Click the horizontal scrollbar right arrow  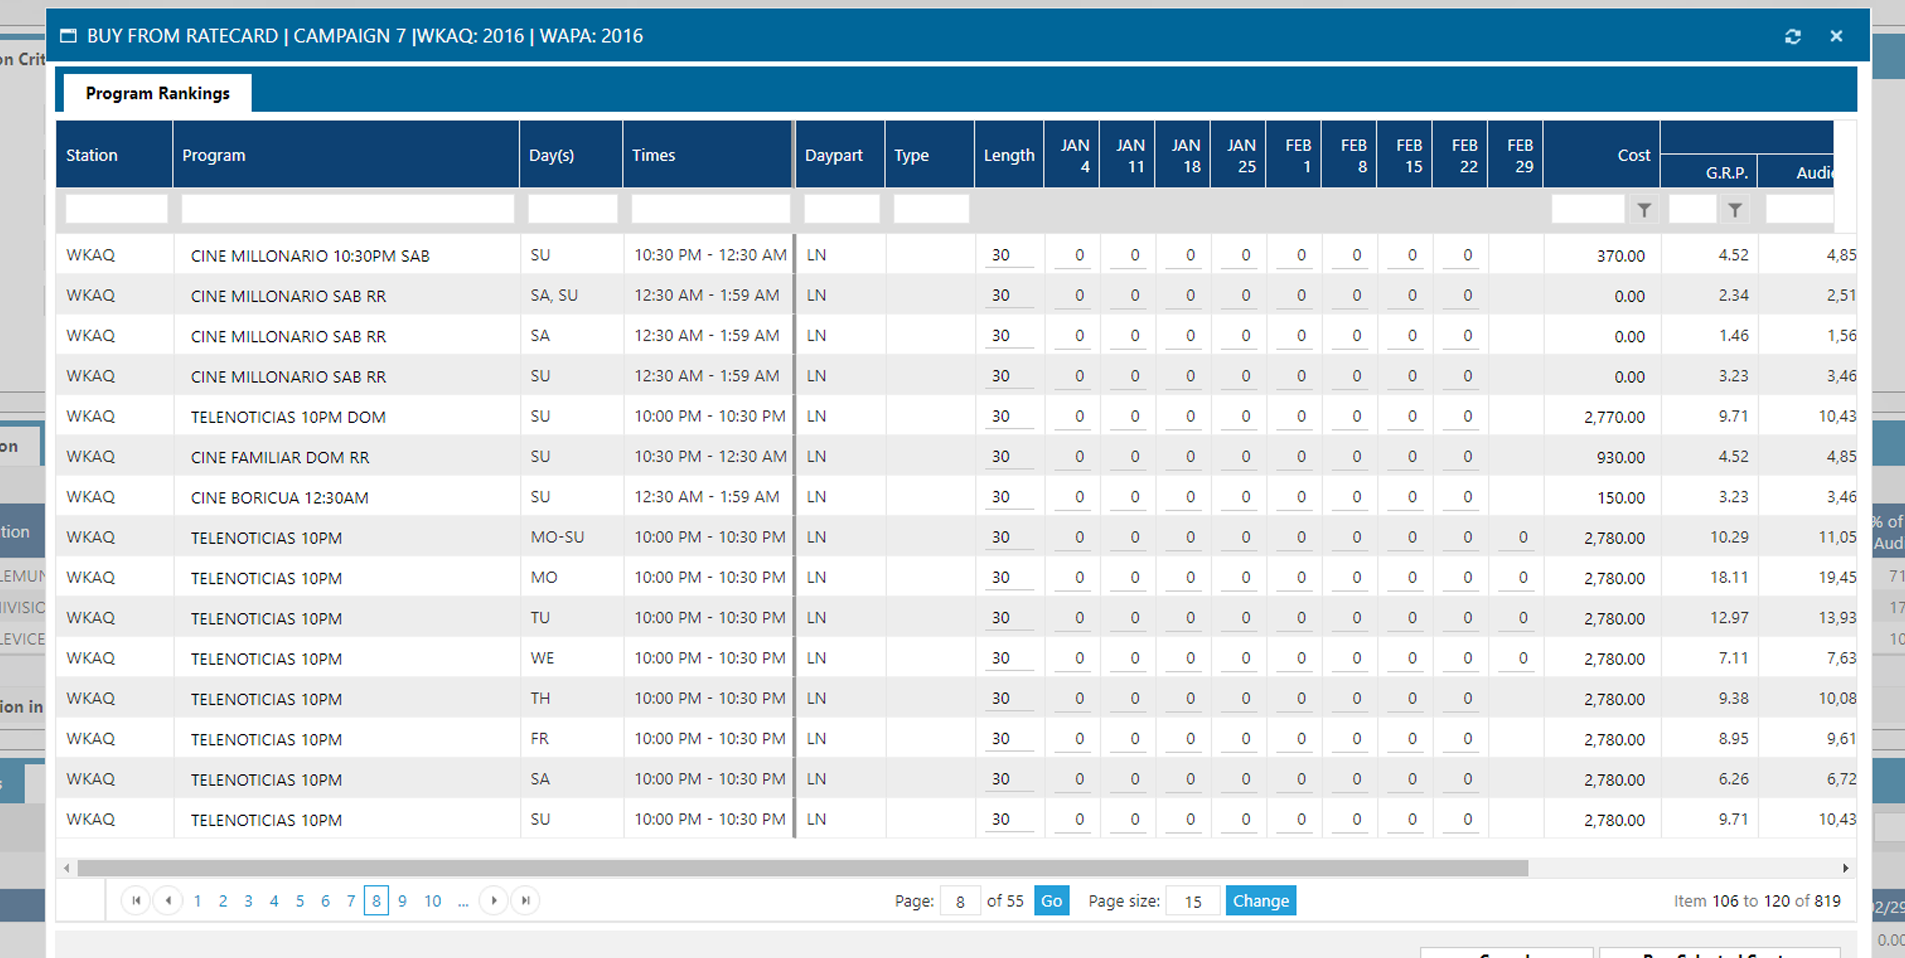(1845, 868)
